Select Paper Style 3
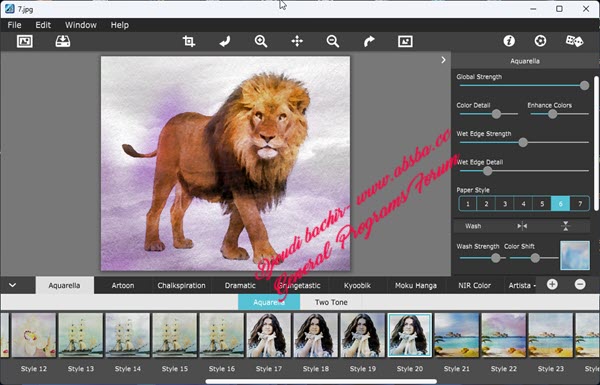The image size is (600, 385). coord(505,204)
